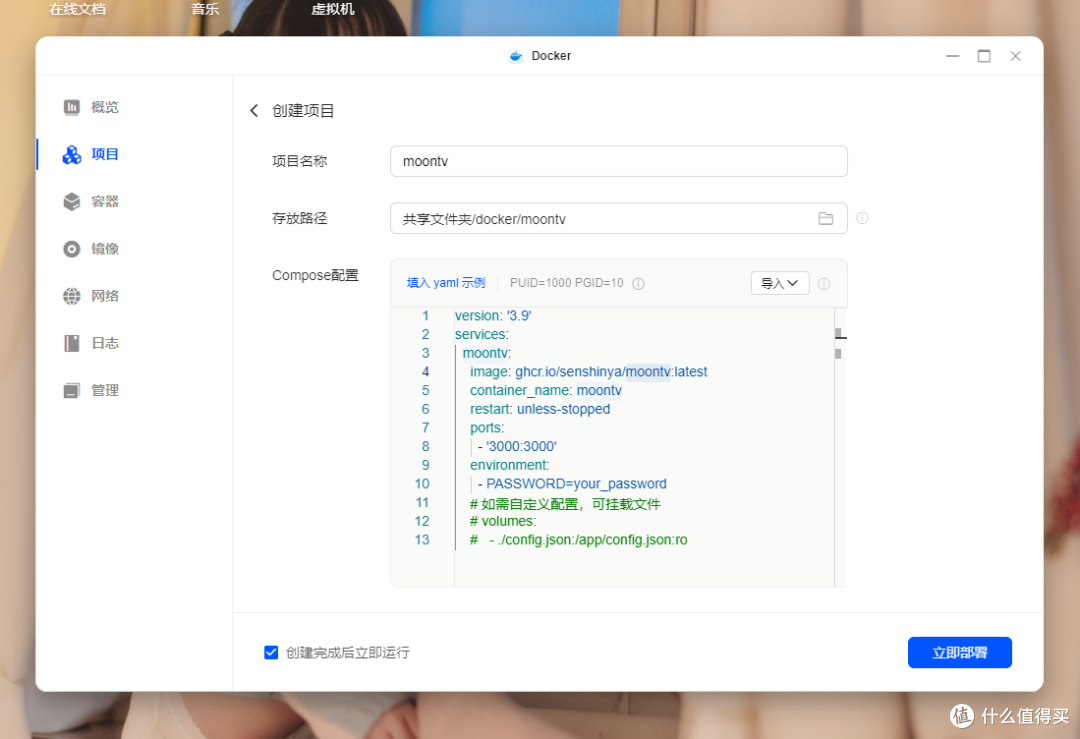The image size is (1080, 739).
Task: Open the 镜像 image disc icon
Action: pos(72,249)
